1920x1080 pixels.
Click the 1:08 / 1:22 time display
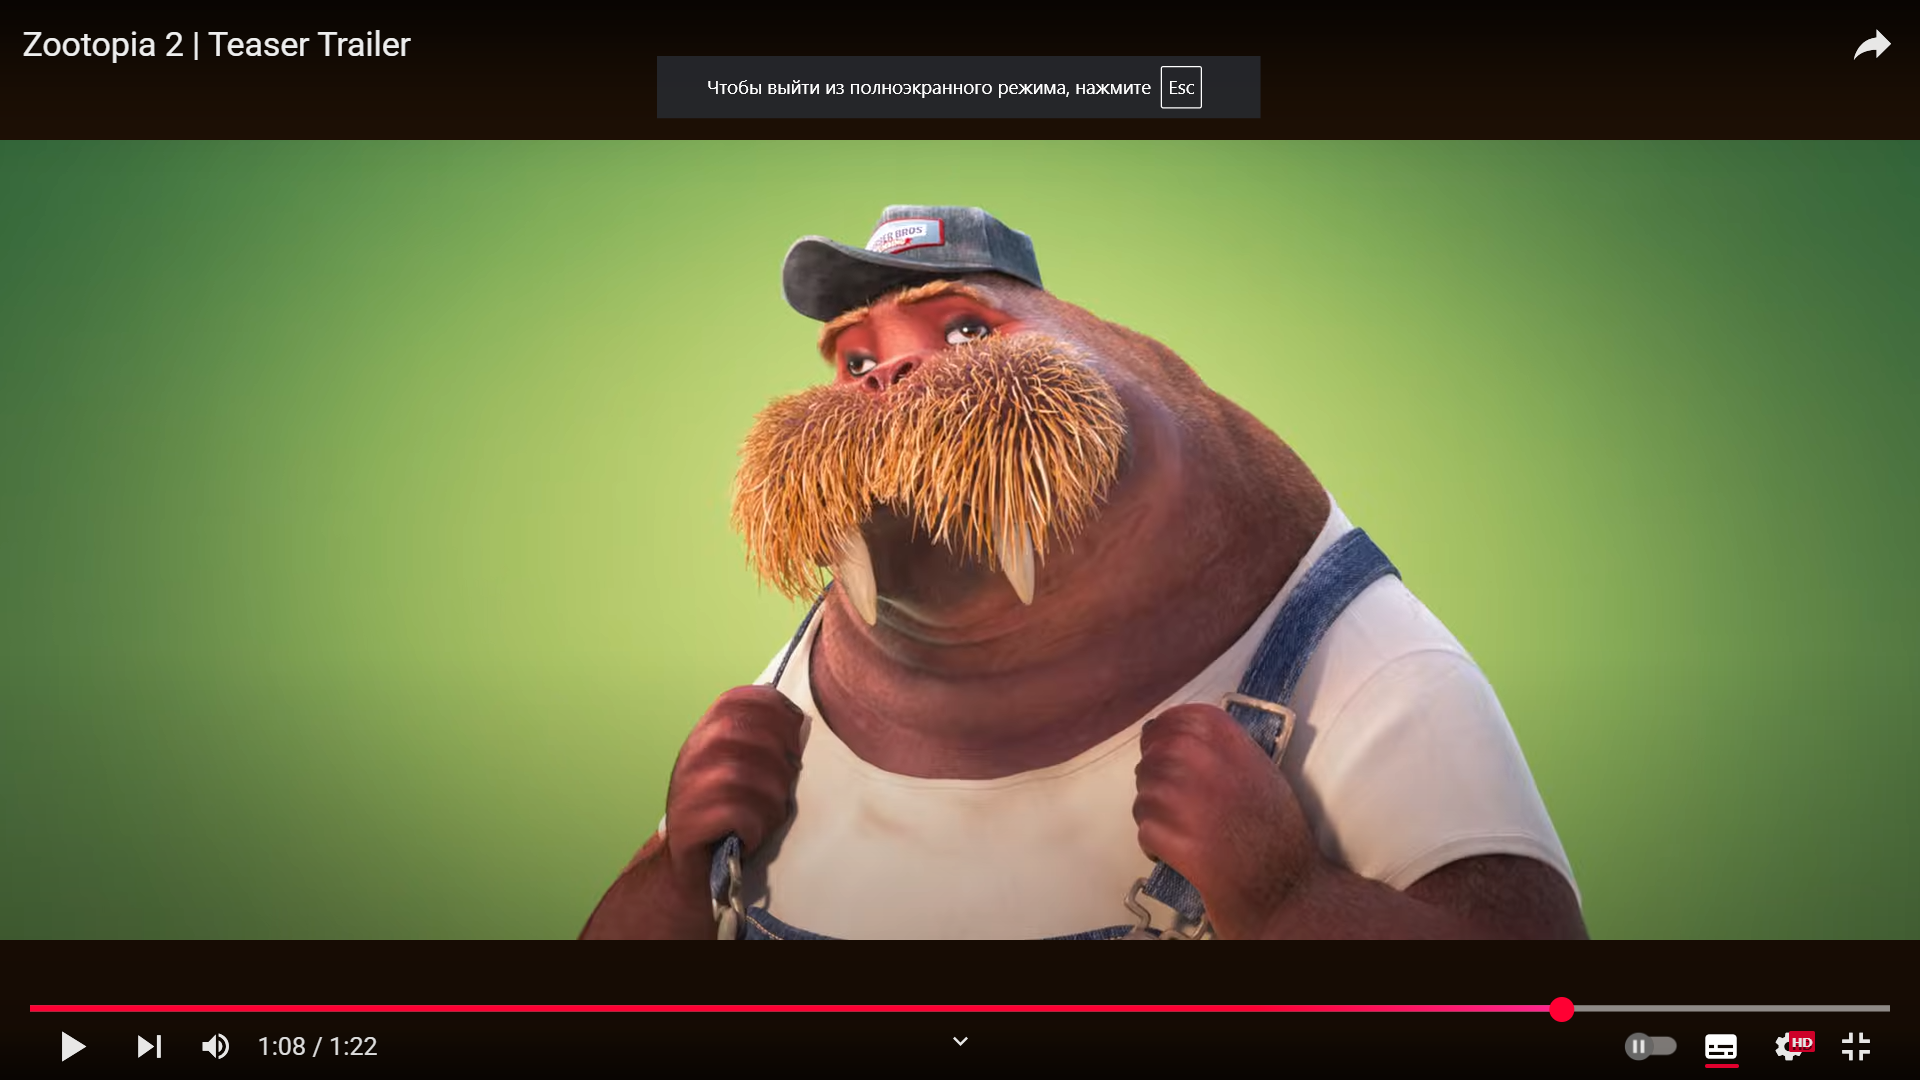click(317, 1046)
